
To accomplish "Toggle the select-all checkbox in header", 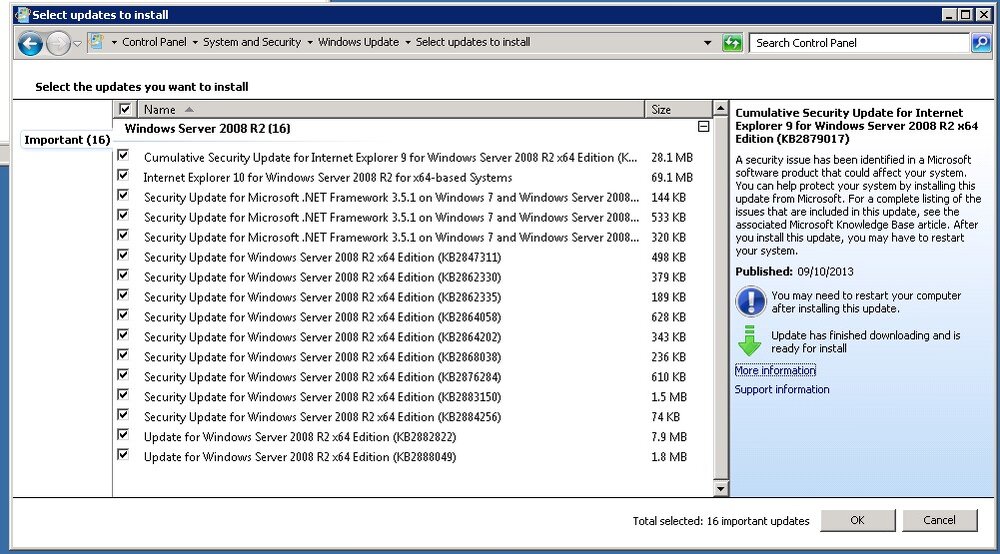I will point(125,109).
